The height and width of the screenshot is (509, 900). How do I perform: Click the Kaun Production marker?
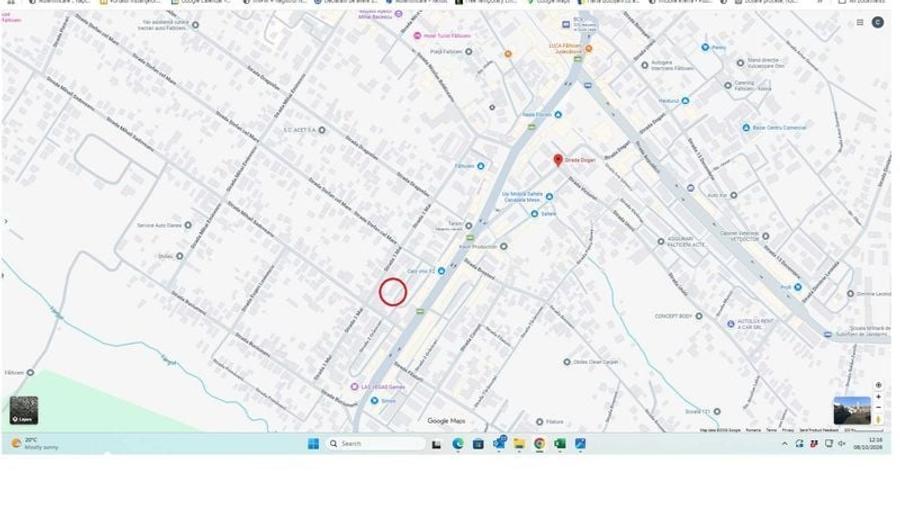[x=503, y=246]
